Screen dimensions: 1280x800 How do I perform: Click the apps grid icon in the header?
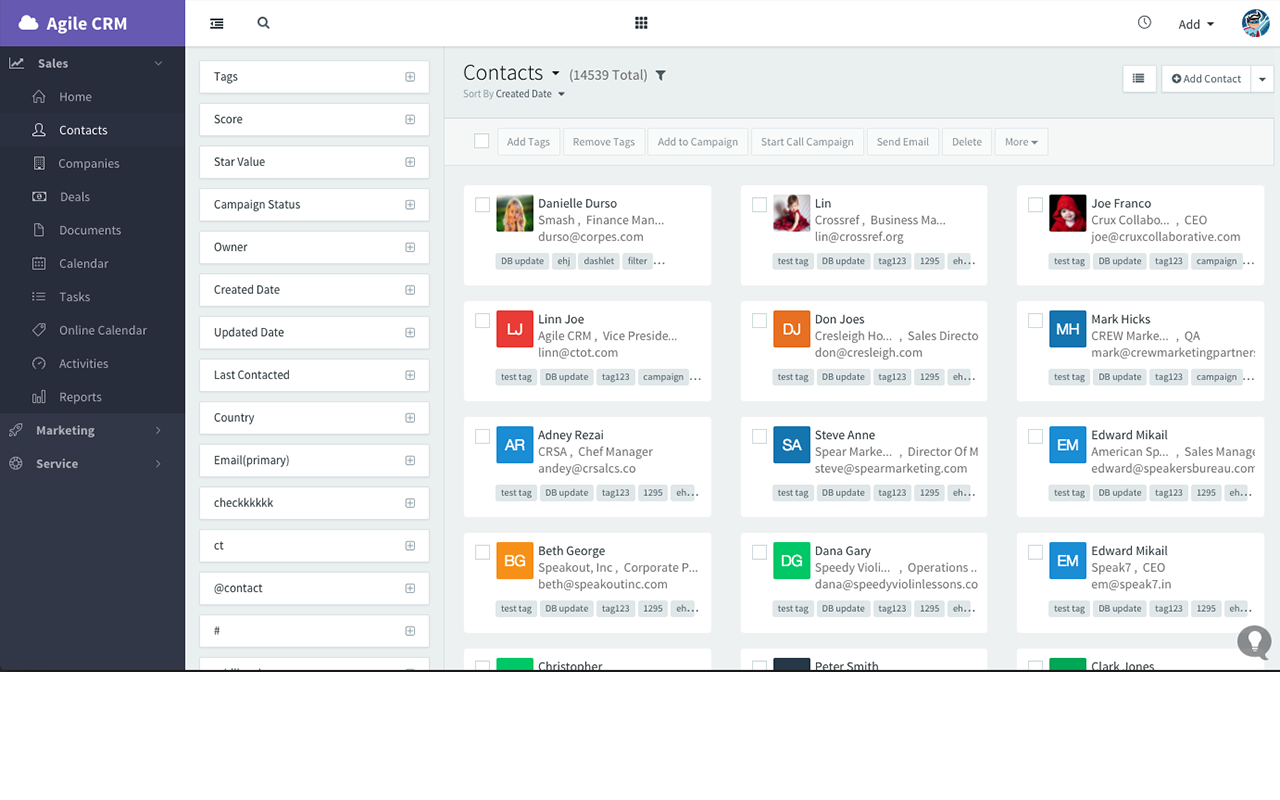641,22
